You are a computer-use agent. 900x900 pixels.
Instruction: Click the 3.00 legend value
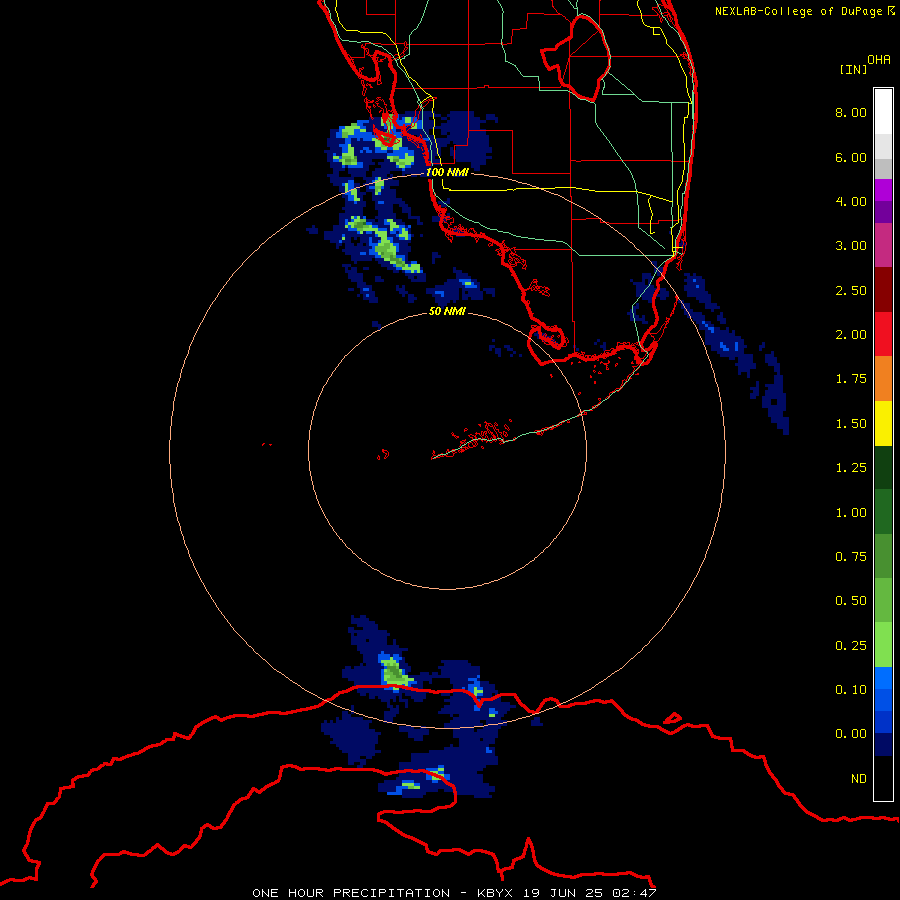[851, 246]
